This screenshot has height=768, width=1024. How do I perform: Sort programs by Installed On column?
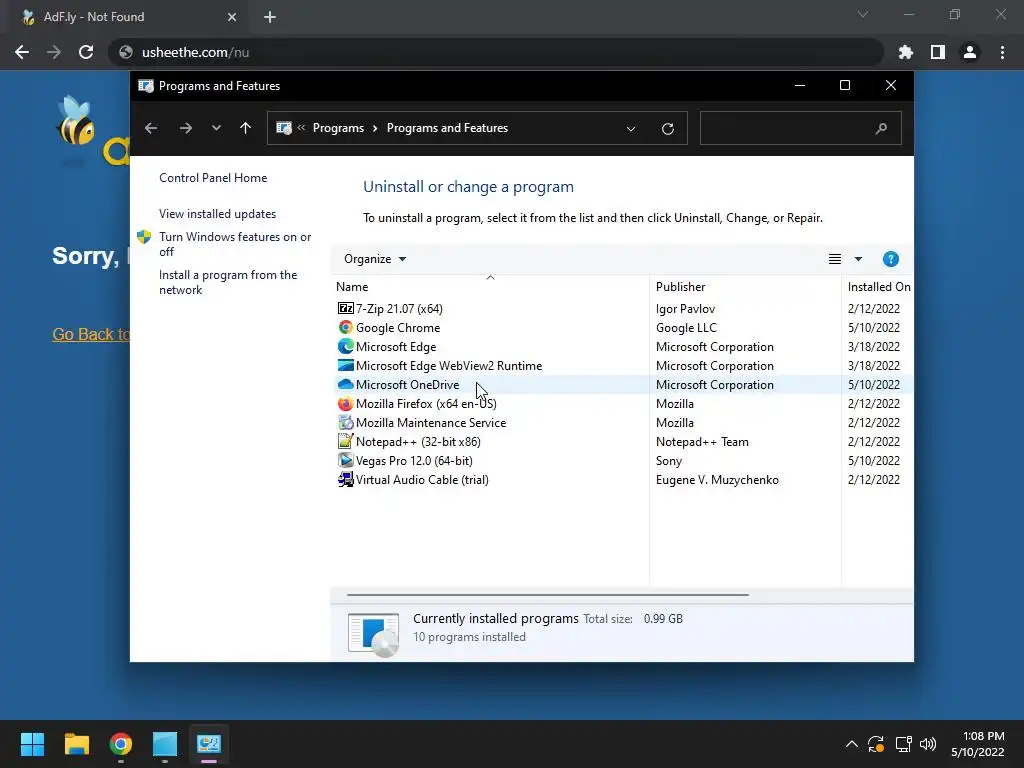tap(878, 287)
